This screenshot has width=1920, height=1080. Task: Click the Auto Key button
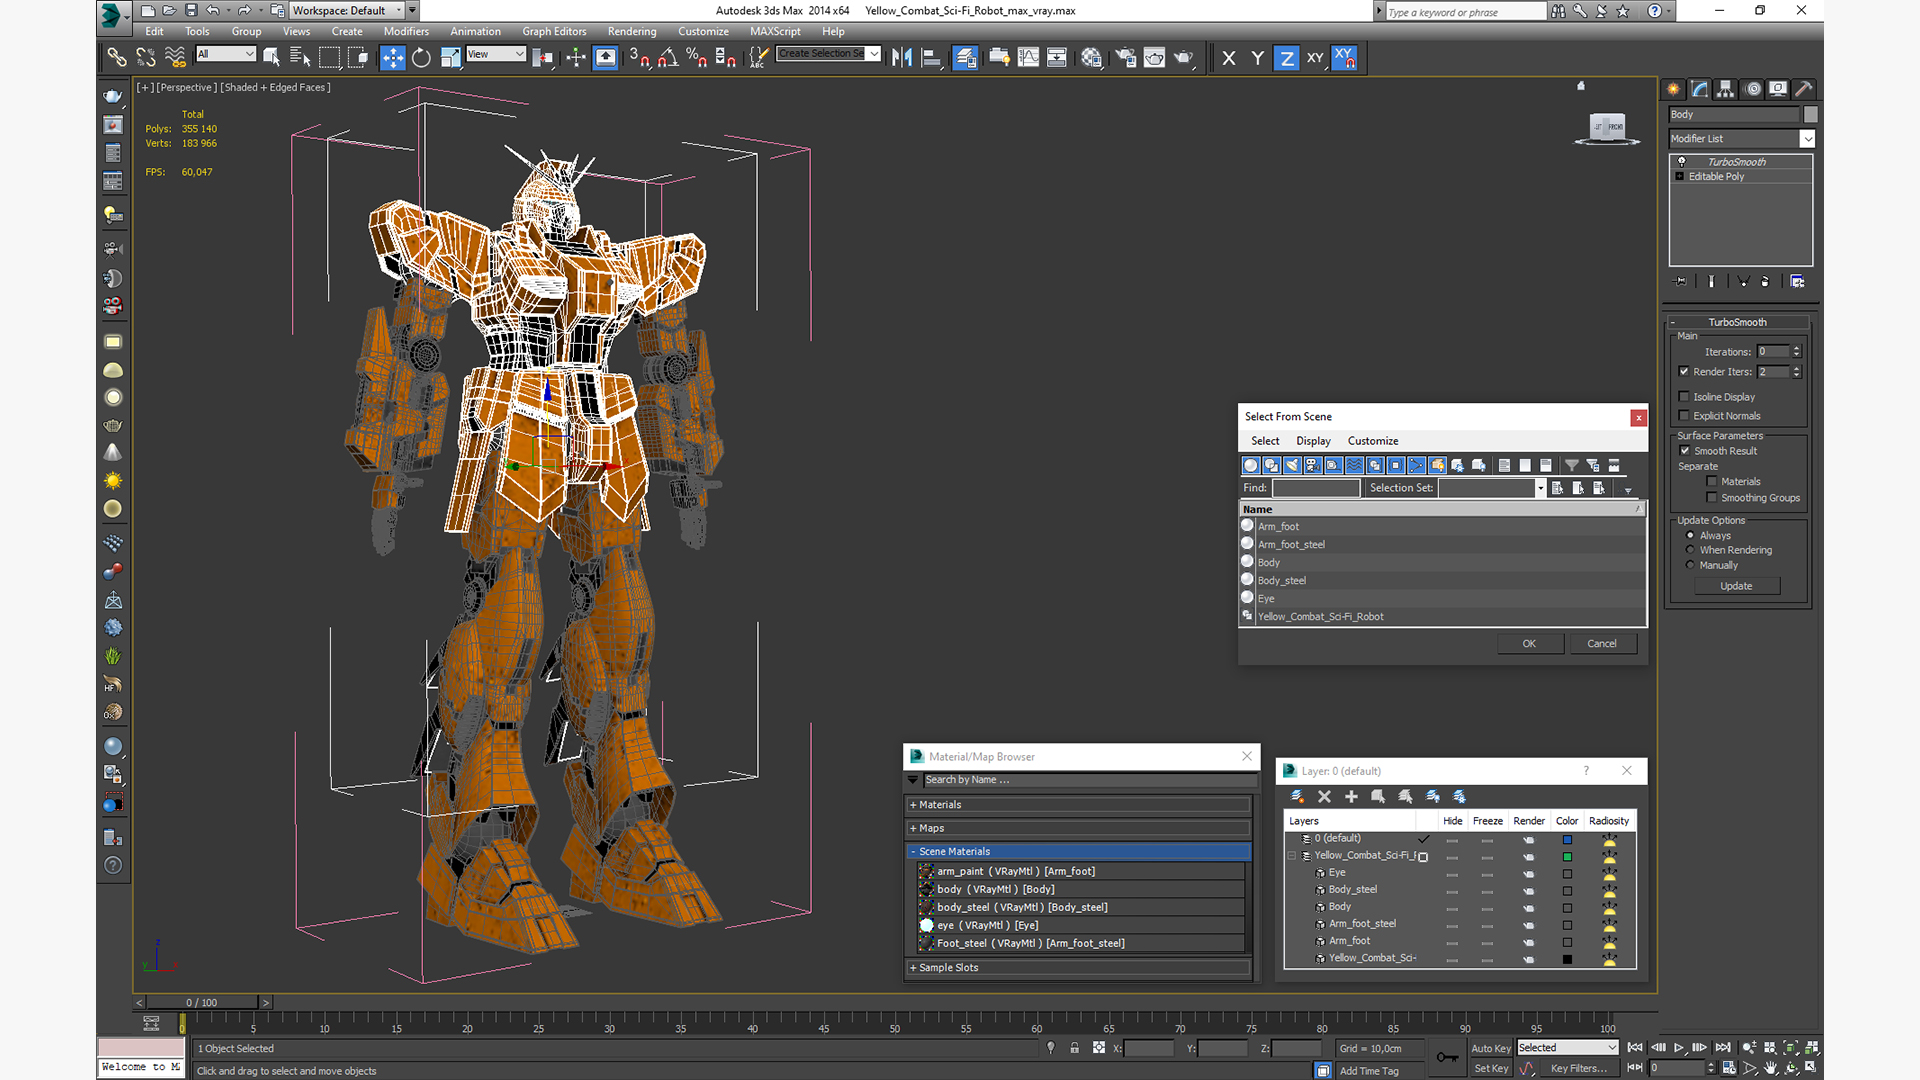click(x=1491, y=1048)
